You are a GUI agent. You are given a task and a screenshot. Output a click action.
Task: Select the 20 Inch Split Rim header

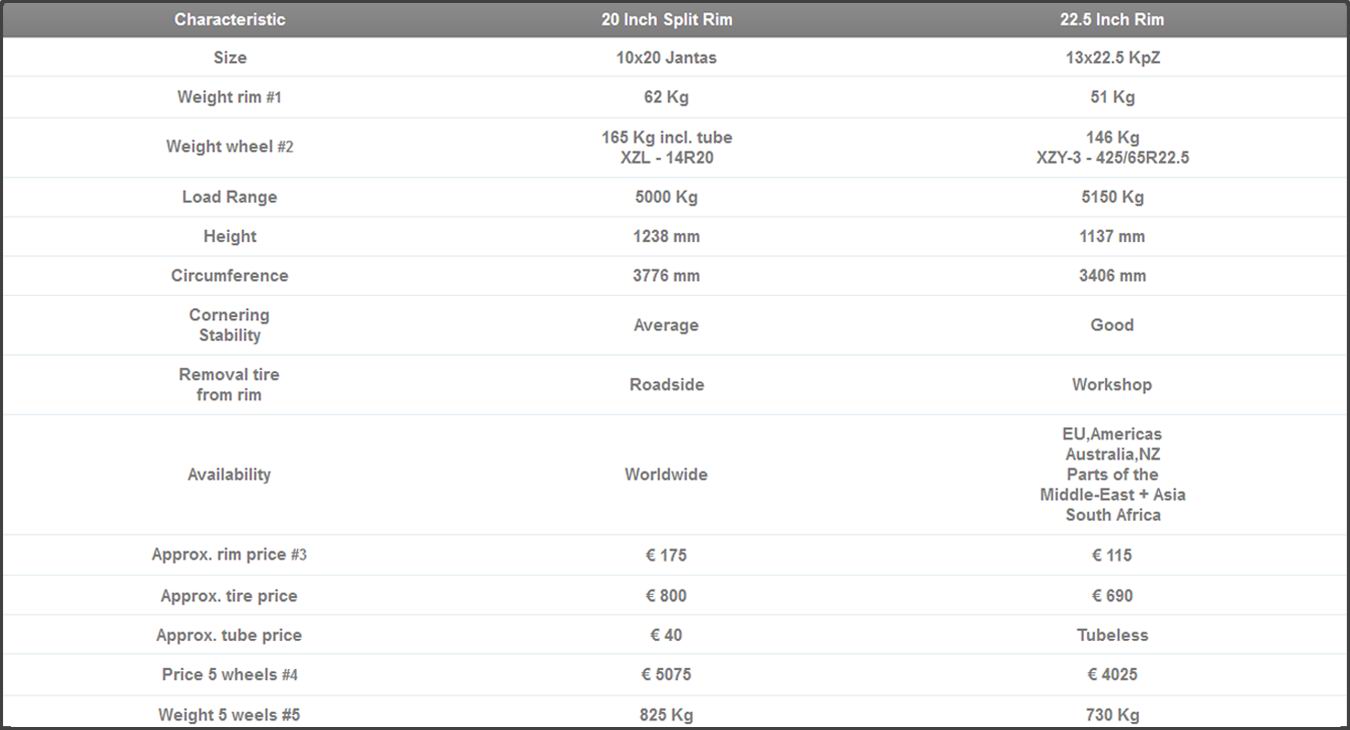pos(666,19)
